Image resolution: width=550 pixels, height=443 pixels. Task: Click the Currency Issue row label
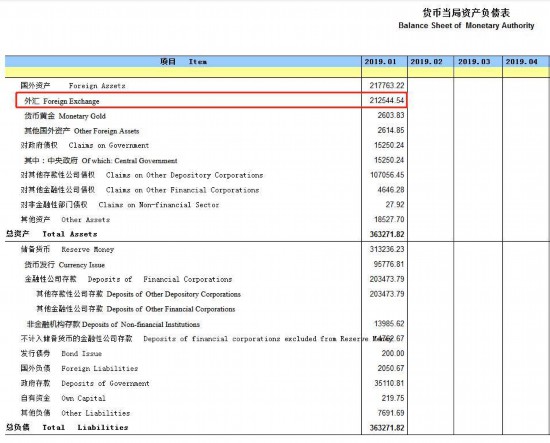point(65,265)
